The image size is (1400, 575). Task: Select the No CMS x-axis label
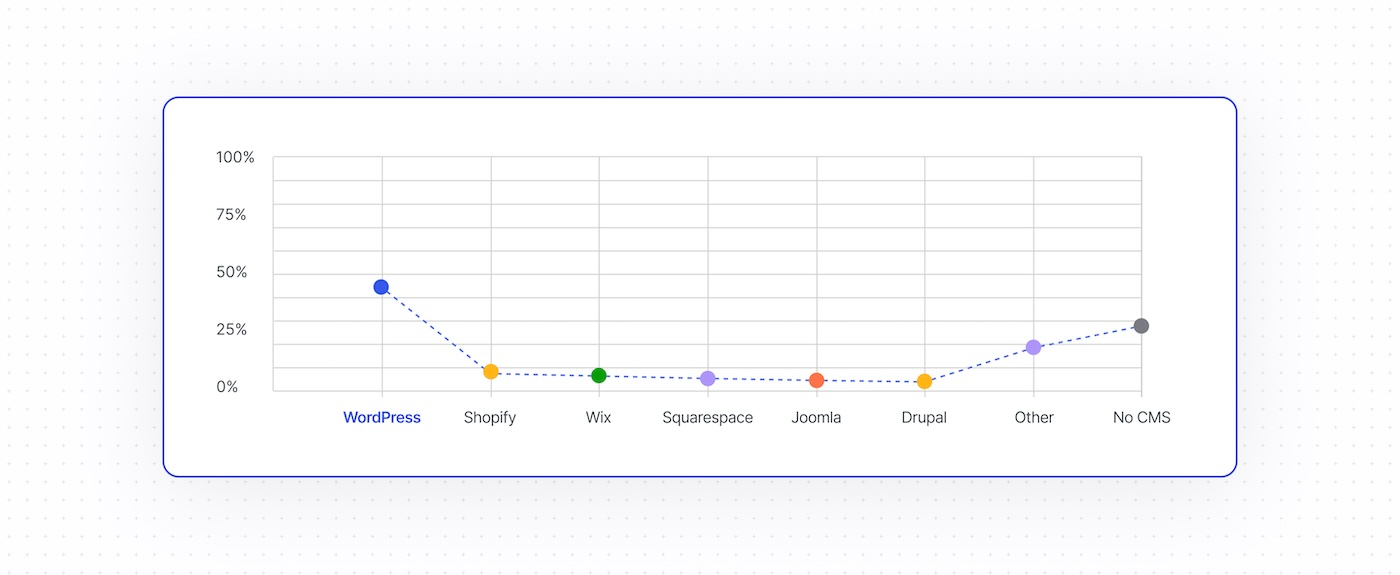pyautogui.click(x=1141, y=418)
